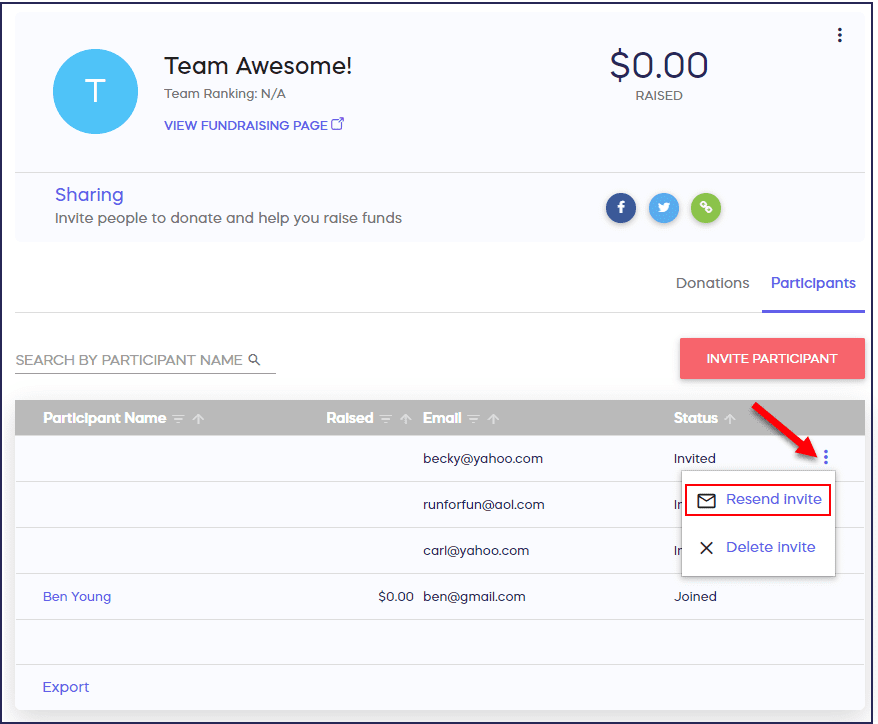Viewport: 878px width, 724px height.
Task: Click the green copy link icon
Action: point(706,208)
